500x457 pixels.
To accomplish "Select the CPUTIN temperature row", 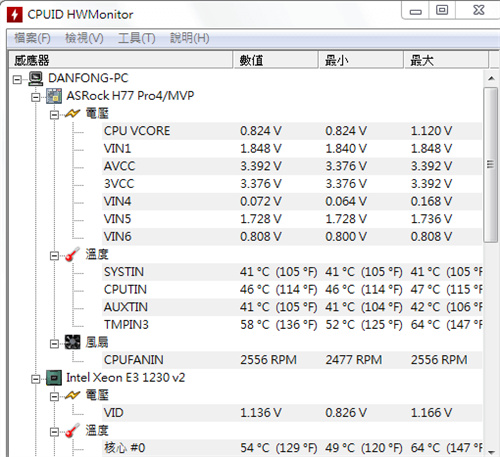I will tap(292, 290).
